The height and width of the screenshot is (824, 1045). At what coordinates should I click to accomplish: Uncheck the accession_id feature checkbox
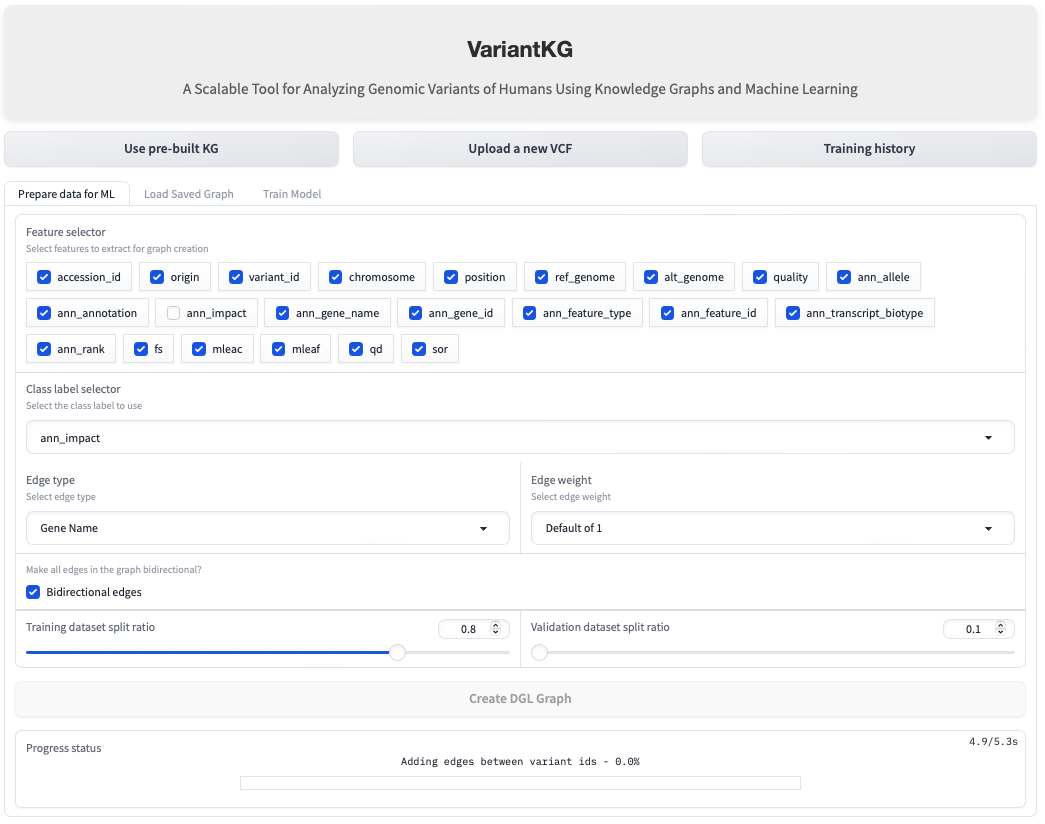click(x=44, y=277)
